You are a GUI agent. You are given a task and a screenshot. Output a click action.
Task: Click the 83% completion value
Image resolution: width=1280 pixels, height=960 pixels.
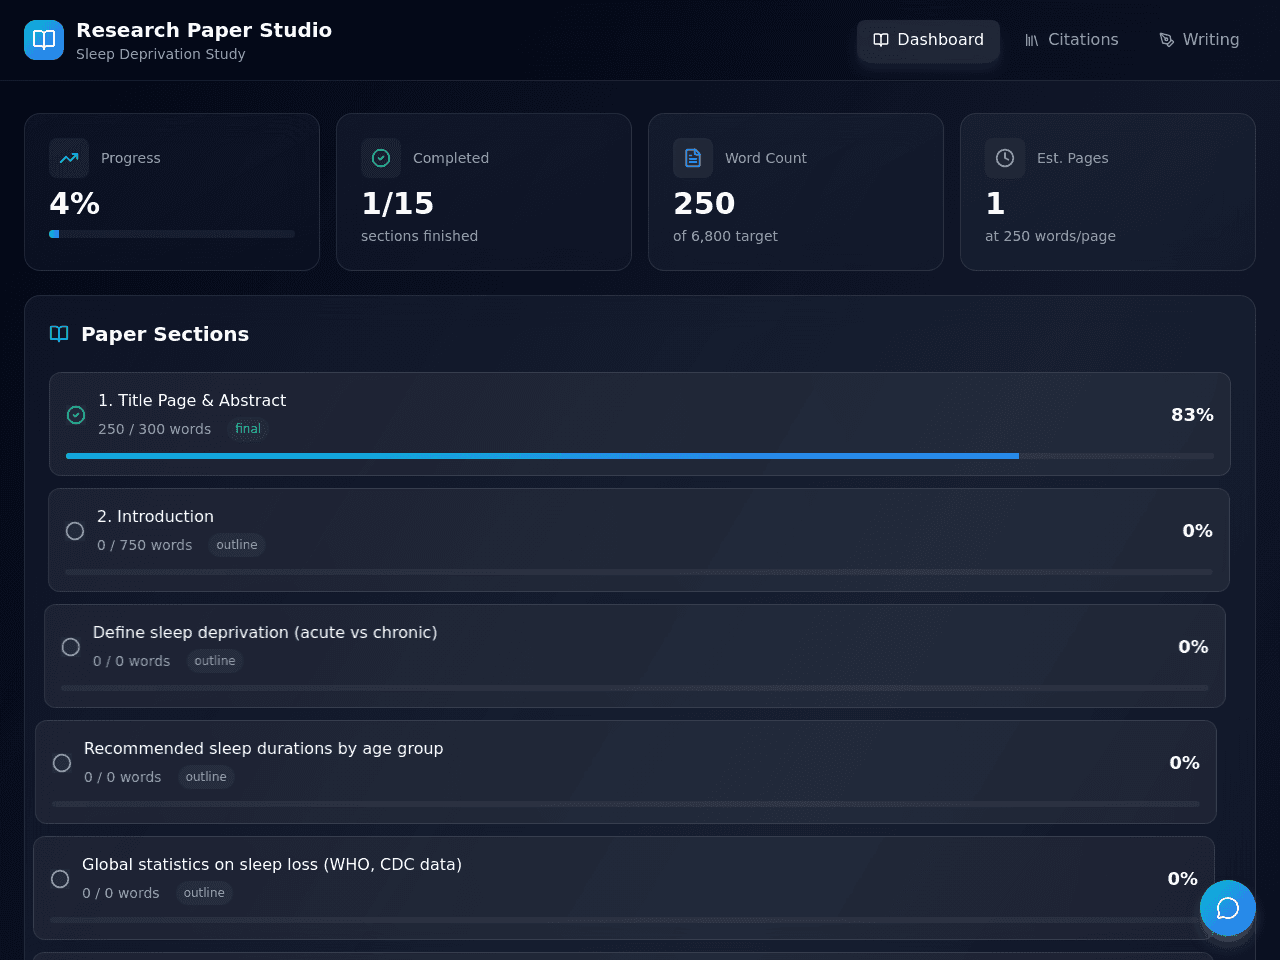(x=1192, y=415)
